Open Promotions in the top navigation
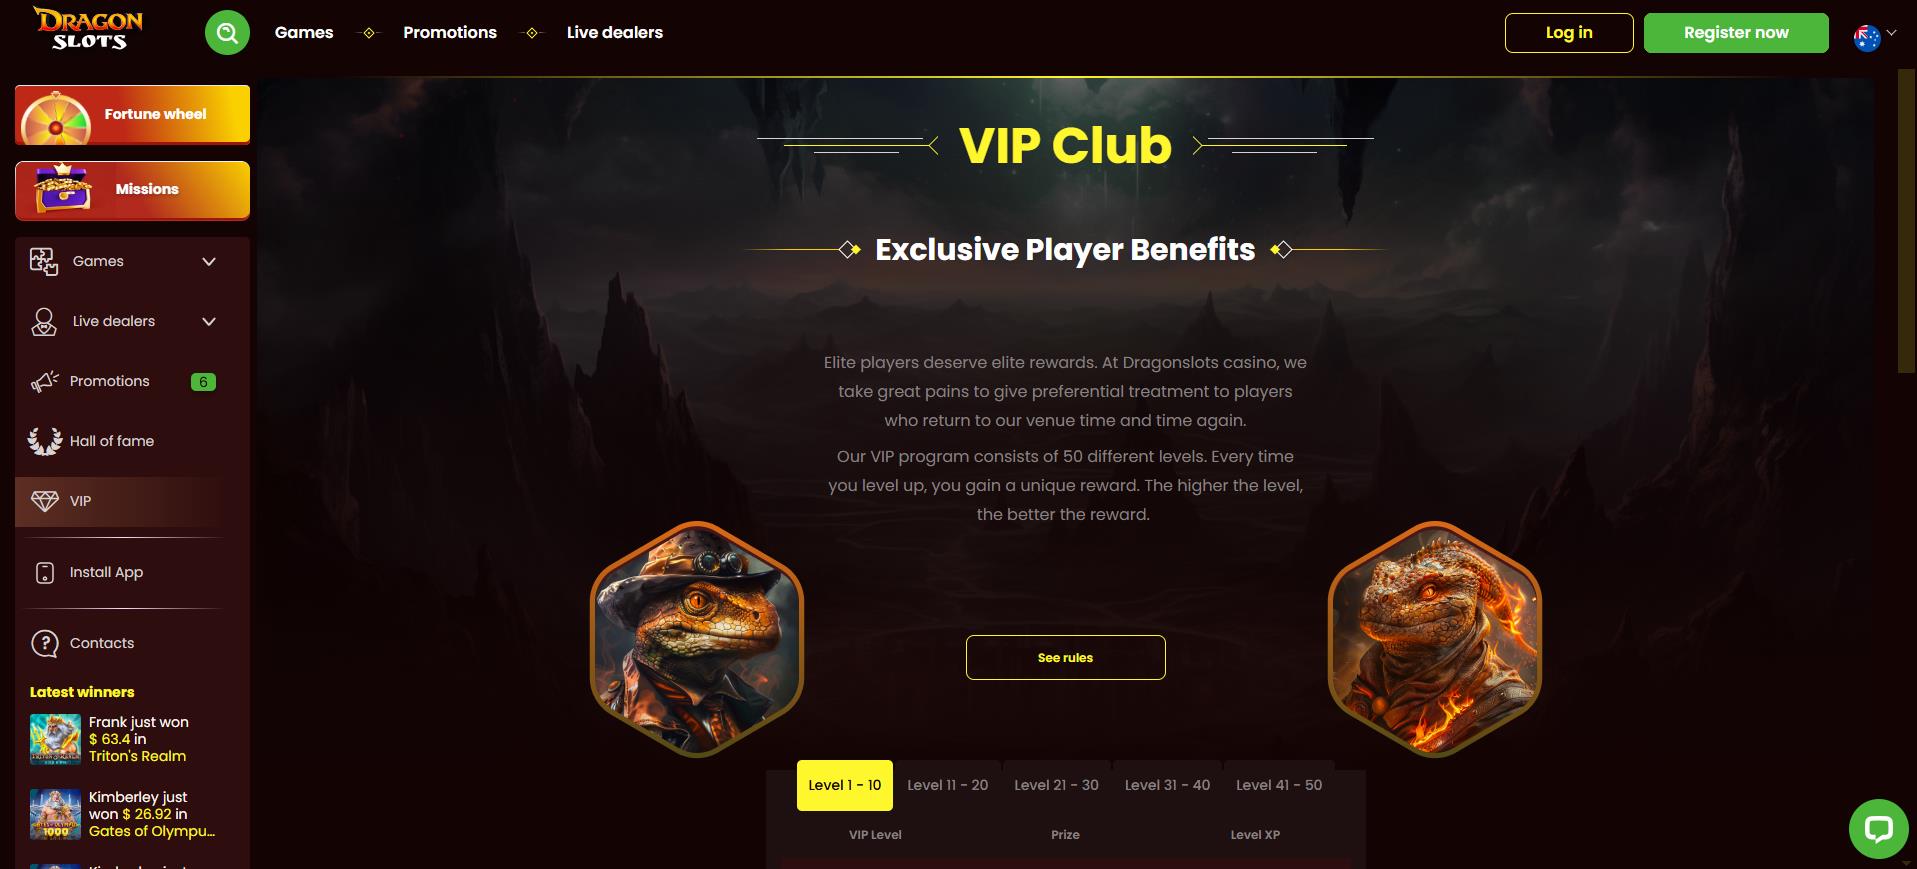The width and height of the screenshot is (1917, 869). pyautogui.click(x=450, y=32)
